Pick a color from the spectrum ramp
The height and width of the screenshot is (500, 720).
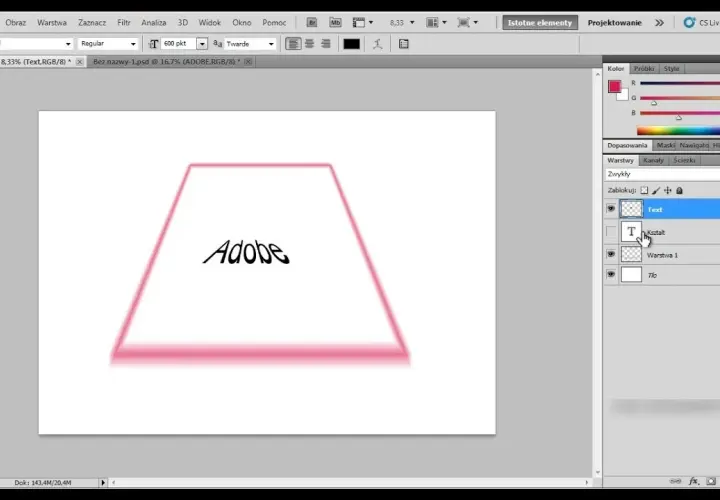[x=678, y=131]
